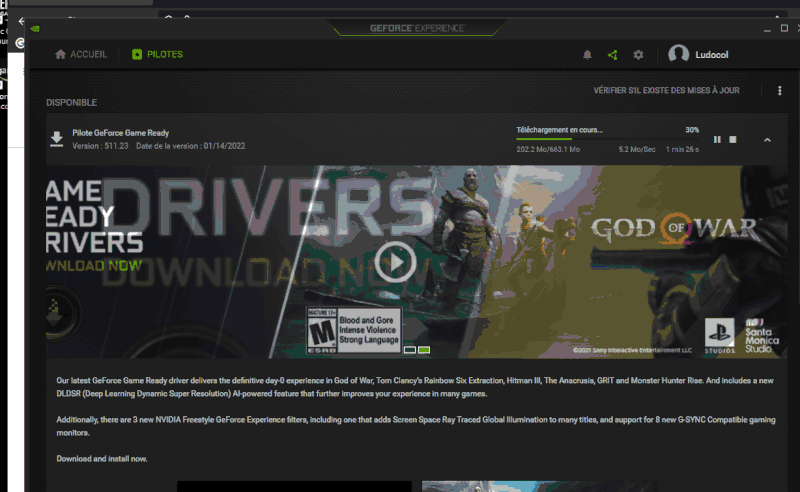Viewport: 800px width, 492px height.
Task: Click the 1 min 26 s remaining time
Action: (x=682, y=150)
